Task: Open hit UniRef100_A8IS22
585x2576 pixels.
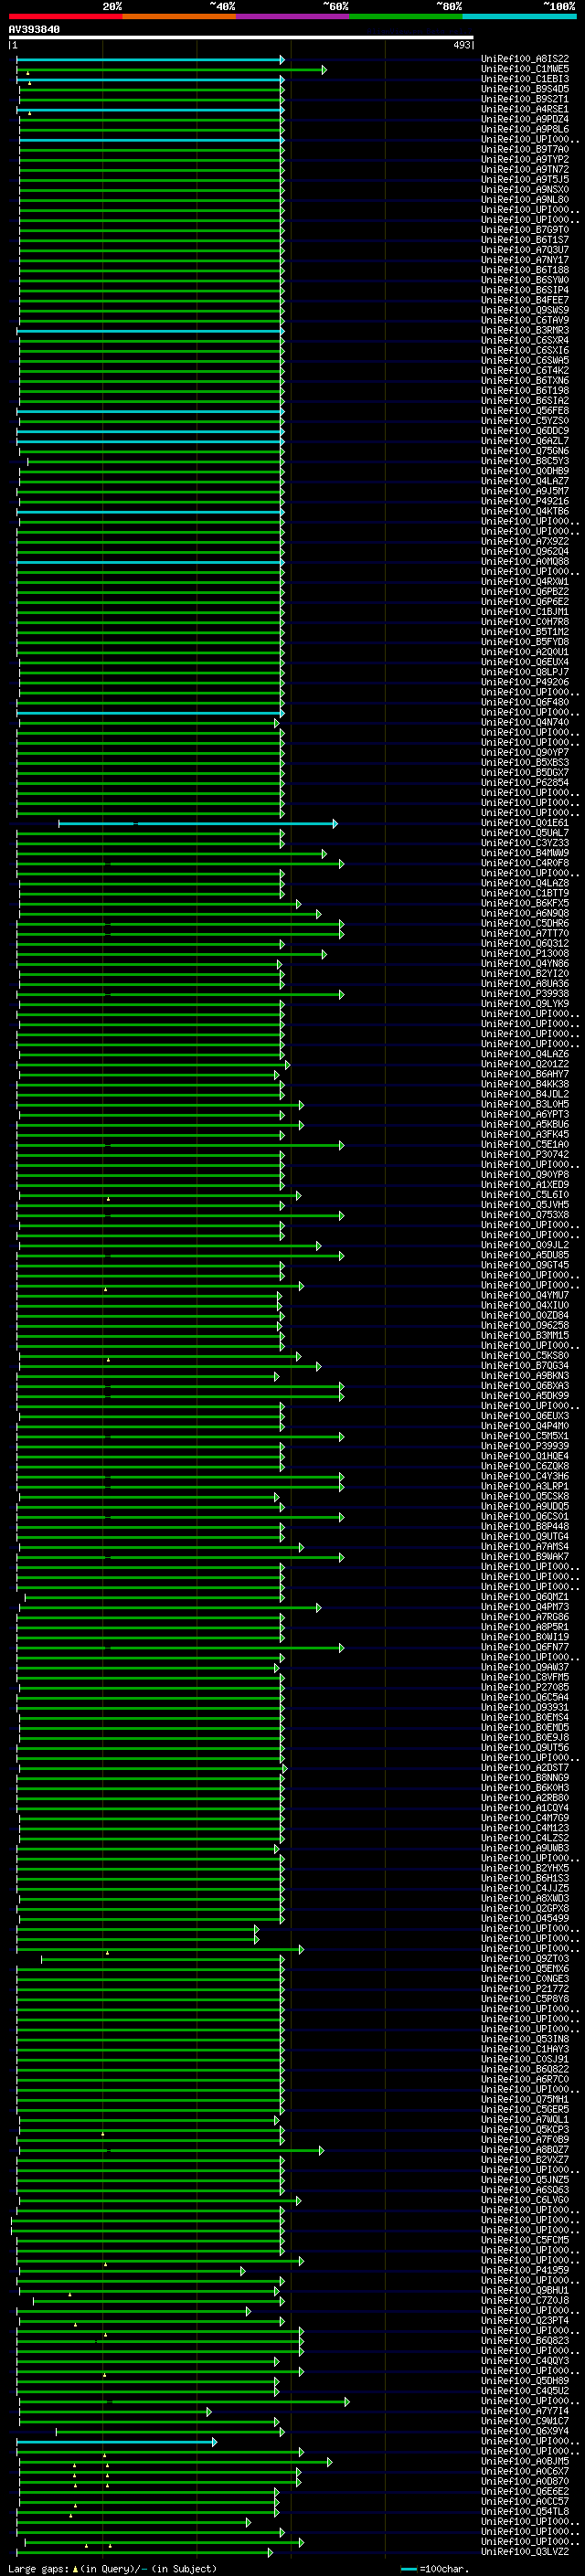Action: tap(525, 59)
